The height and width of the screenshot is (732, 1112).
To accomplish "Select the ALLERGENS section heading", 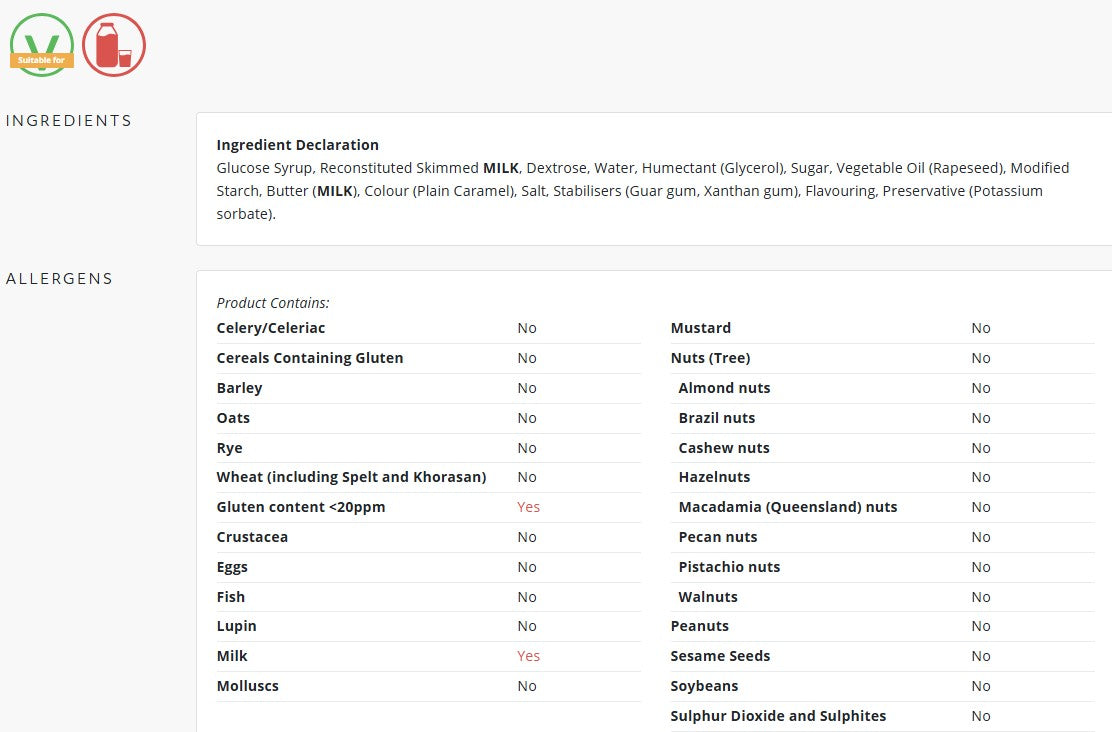I will [60, 279].
